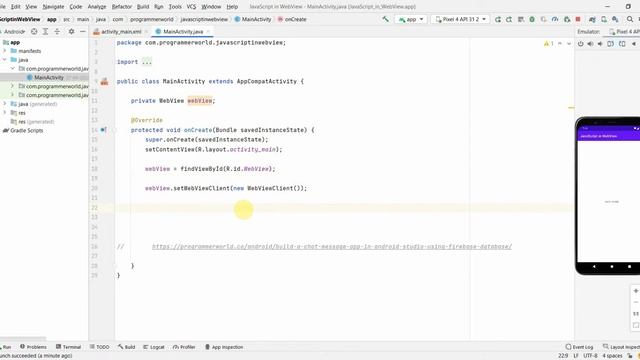Click Attach Debugger to Android Process icon
640x360 pixels.
pyautogui.click(x=567, y=19)
